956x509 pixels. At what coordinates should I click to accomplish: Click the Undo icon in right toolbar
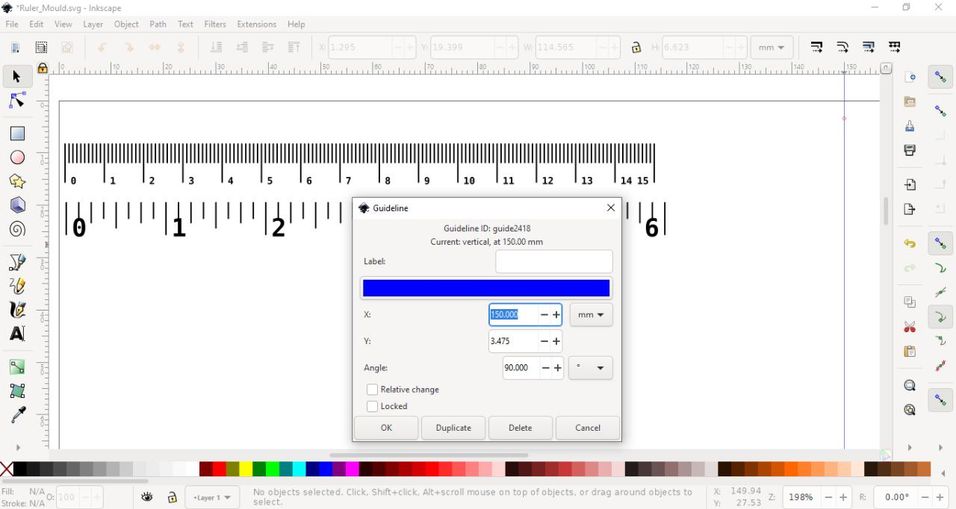(910, 243)
